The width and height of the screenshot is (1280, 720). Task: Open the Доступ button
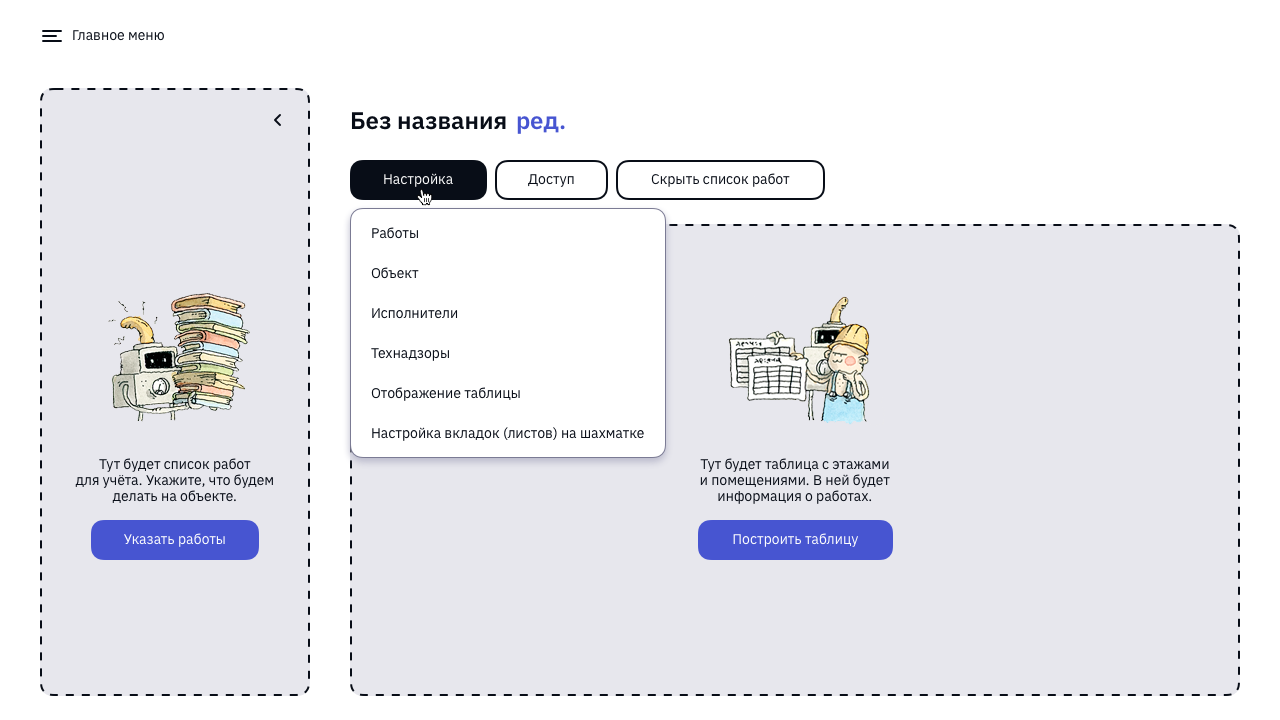click(x=551, y=180)
